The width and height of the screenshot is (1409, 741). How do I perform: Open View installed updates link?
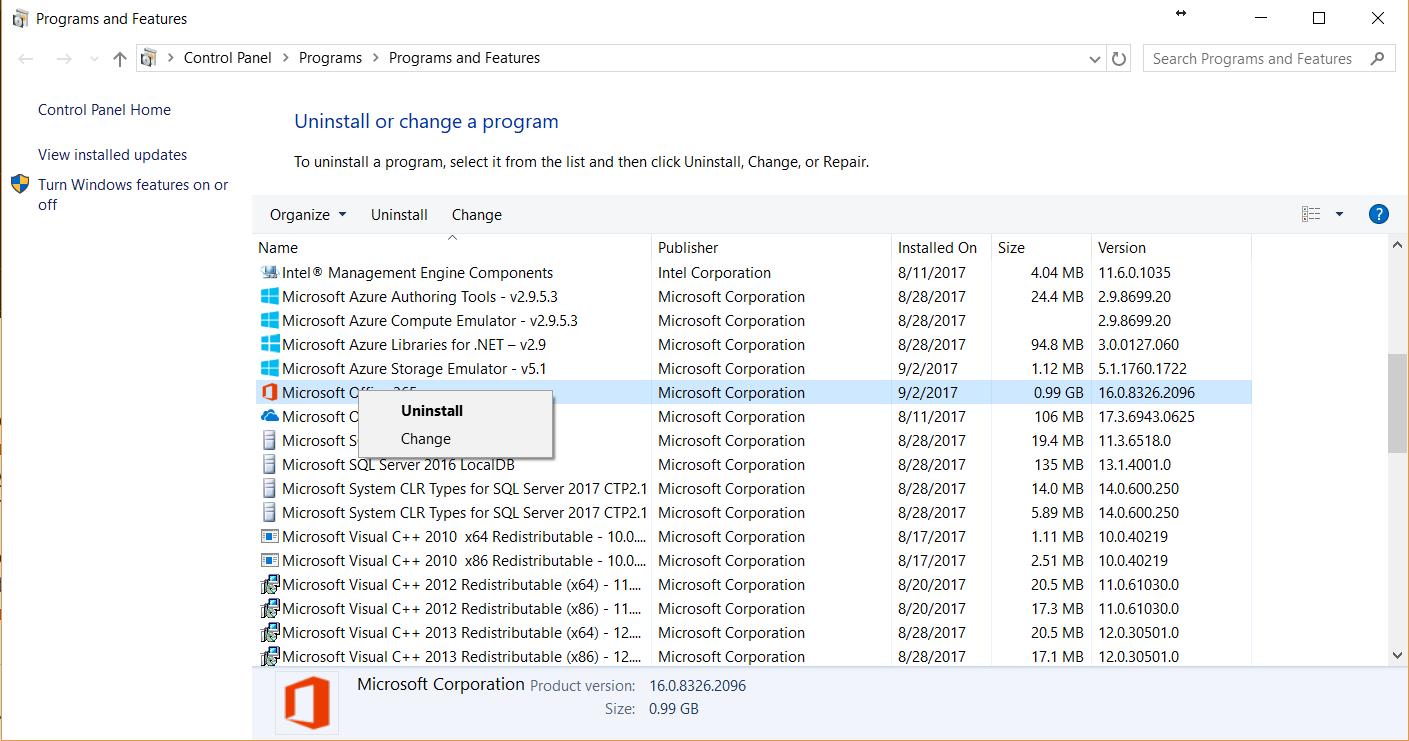(112, 155)
